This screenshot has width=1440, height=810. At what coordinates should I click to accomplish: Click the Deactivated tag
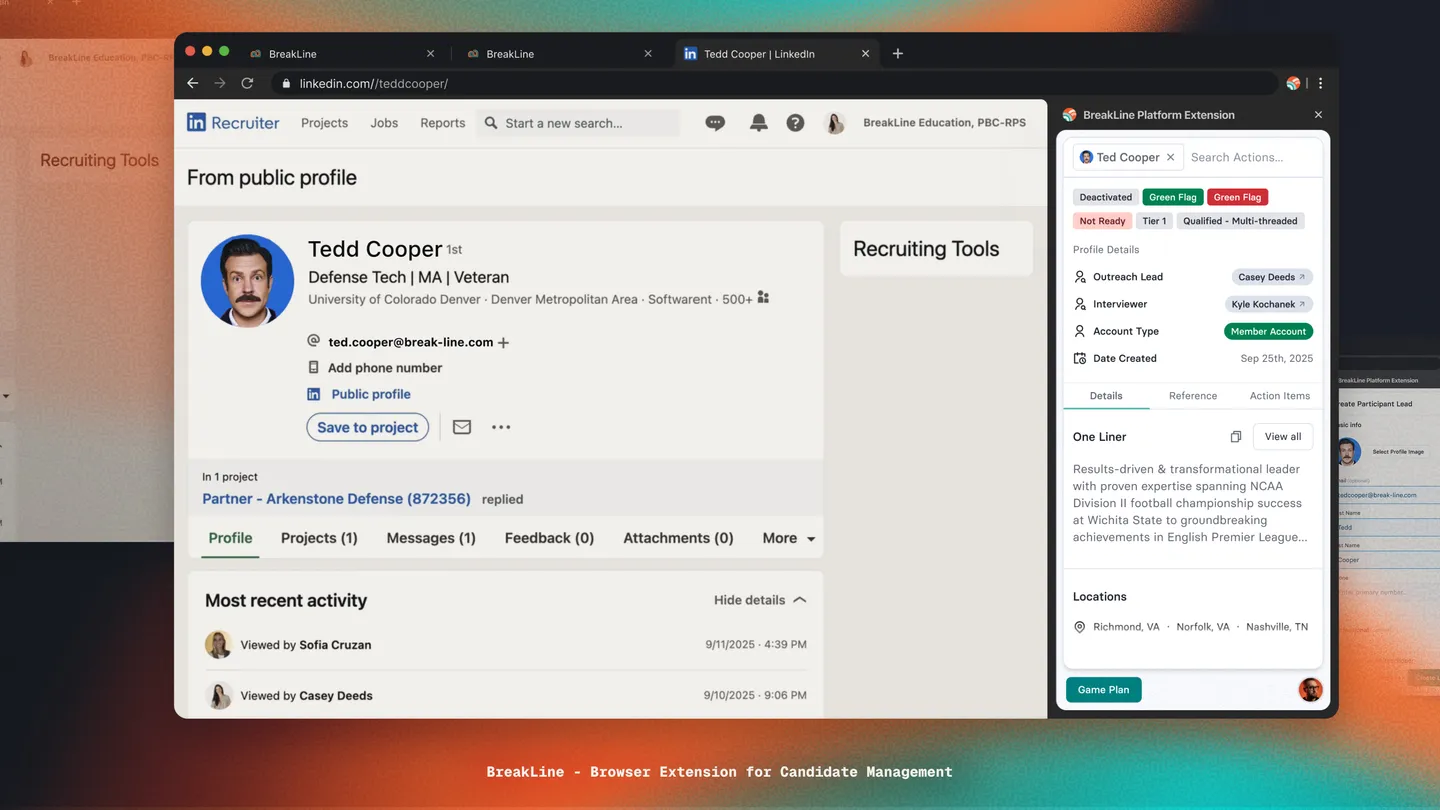(x=1106, y=197)
